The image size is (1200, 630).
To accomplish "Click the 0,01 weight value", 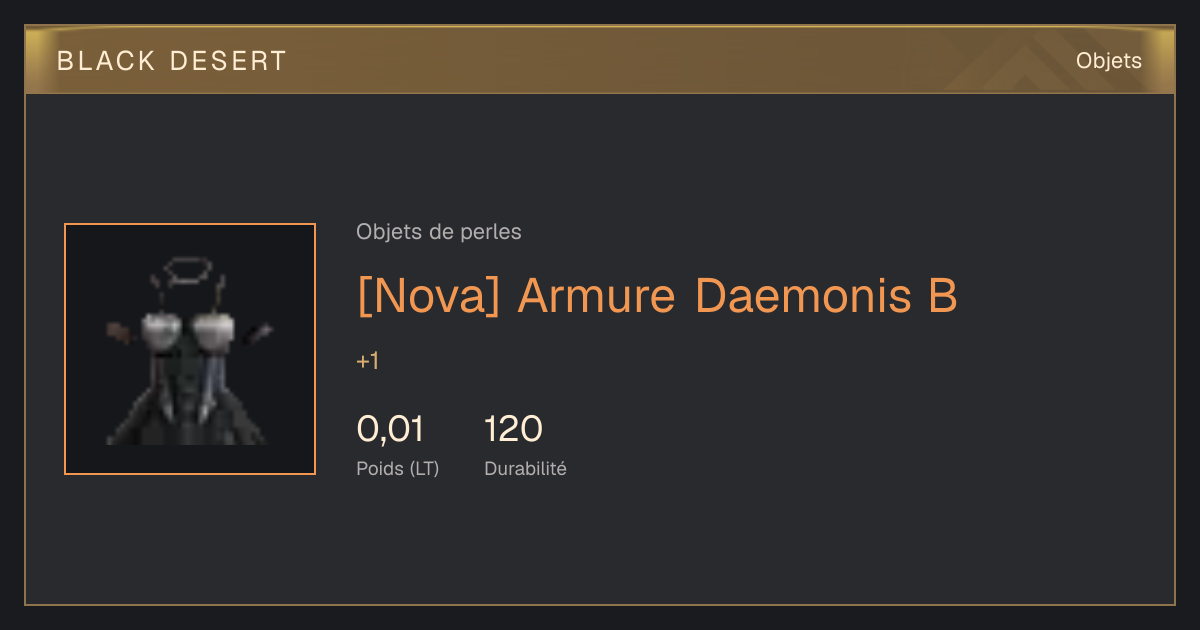I will coord(390,429).
